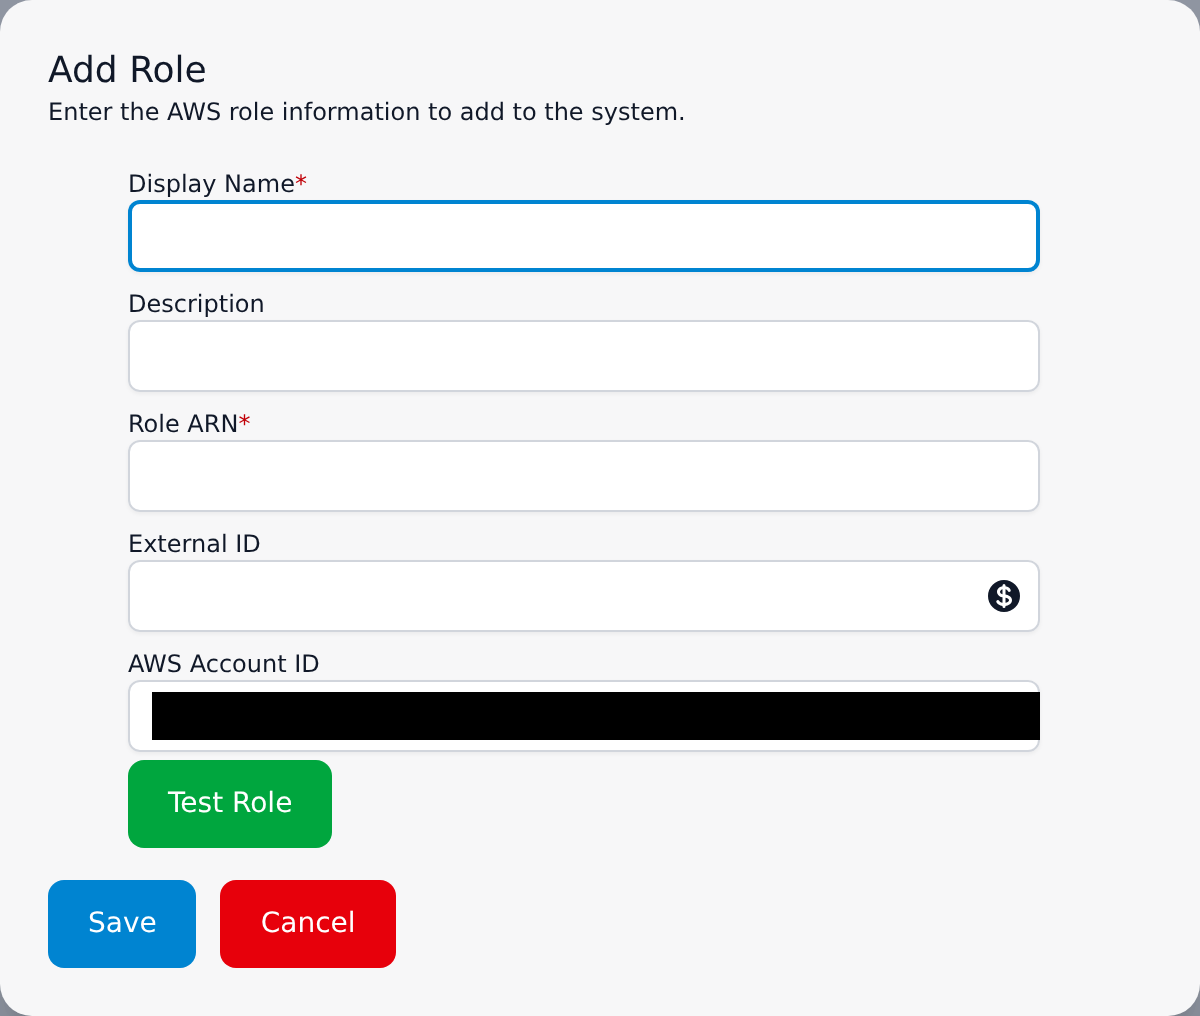Click the AWS Account ID field
This screenshot has width=1200, height=1016.
point(584,716)
